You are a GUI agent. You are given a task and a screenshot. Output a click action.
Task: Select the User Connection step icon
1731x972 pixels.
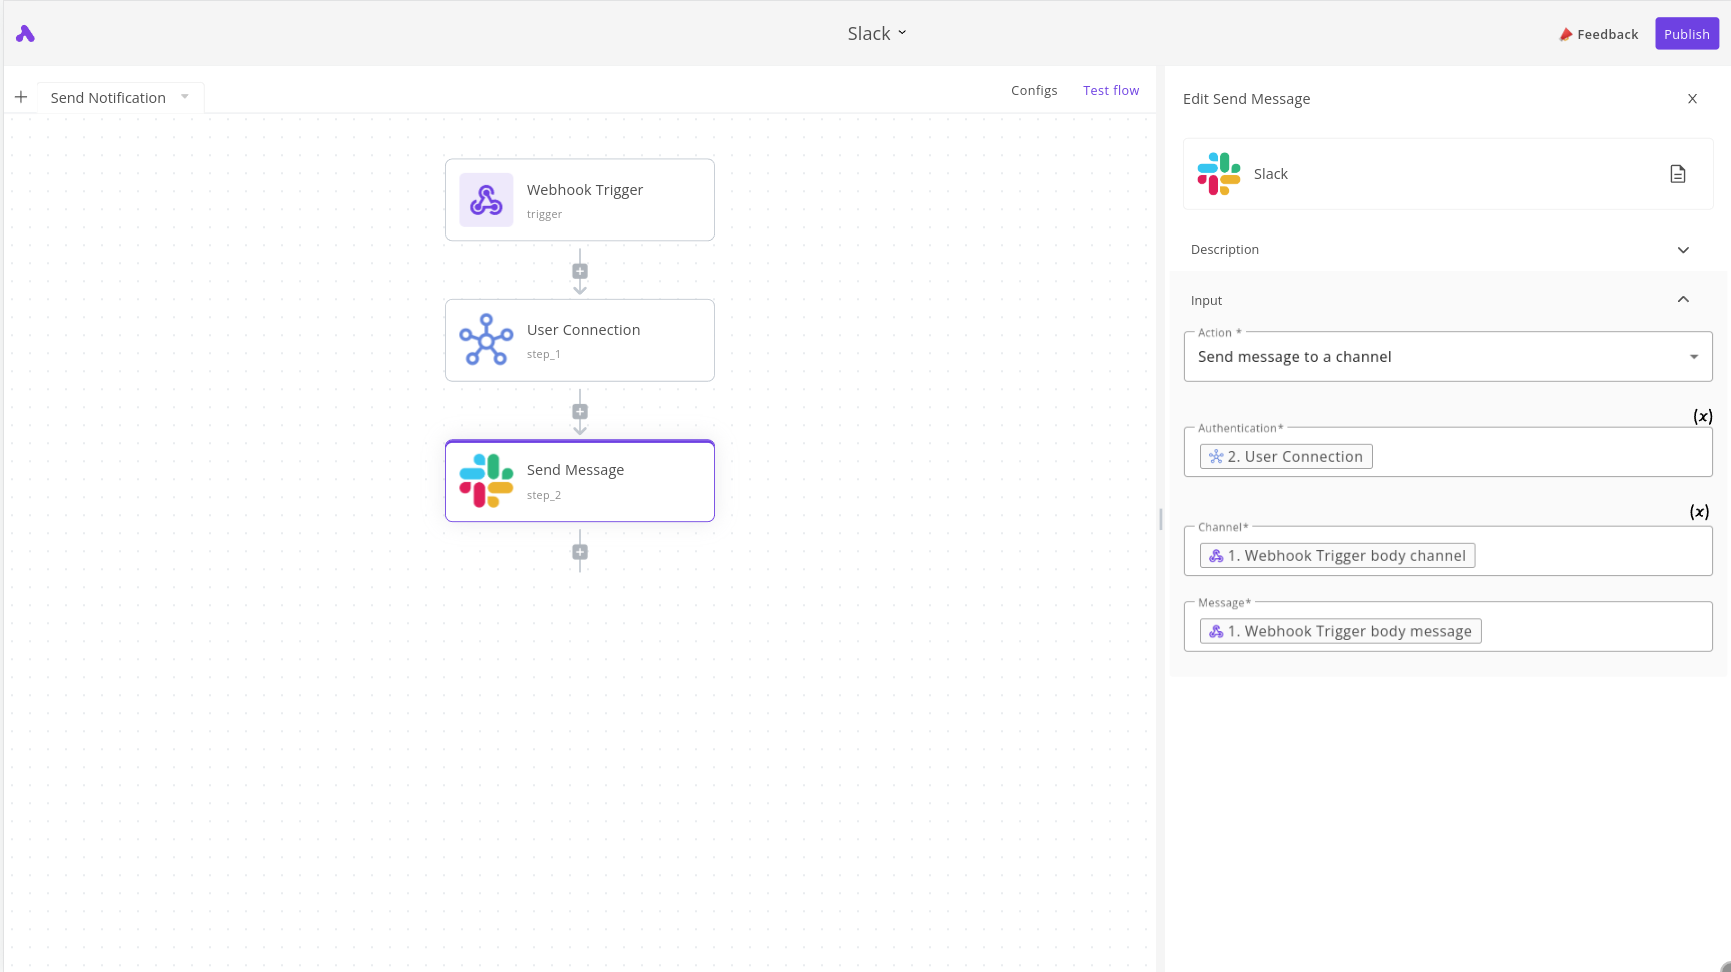[486, 340]
